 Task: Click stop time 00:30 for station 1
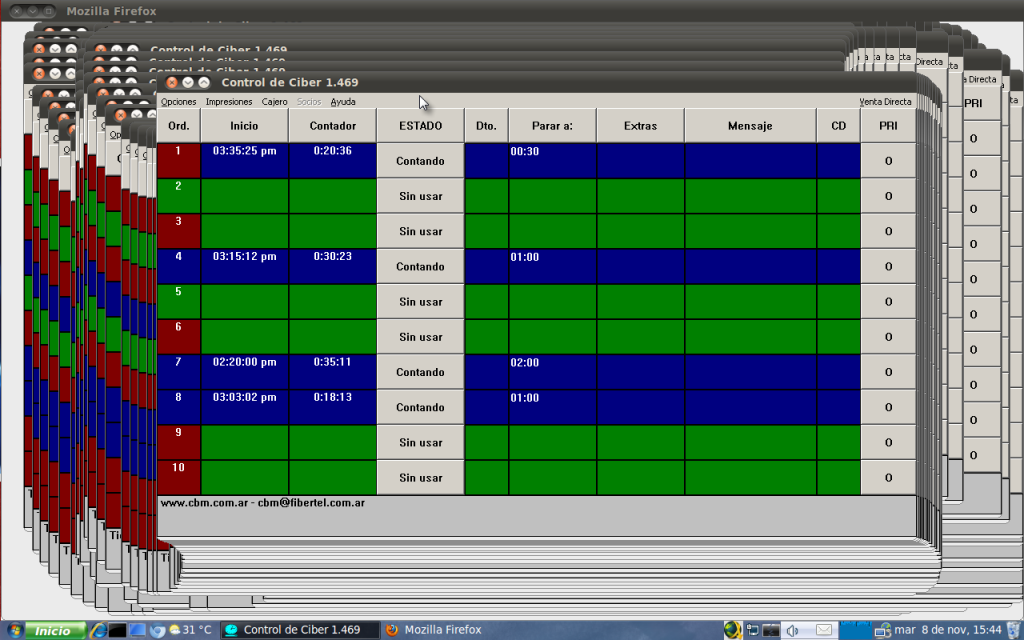click(524, 152)
